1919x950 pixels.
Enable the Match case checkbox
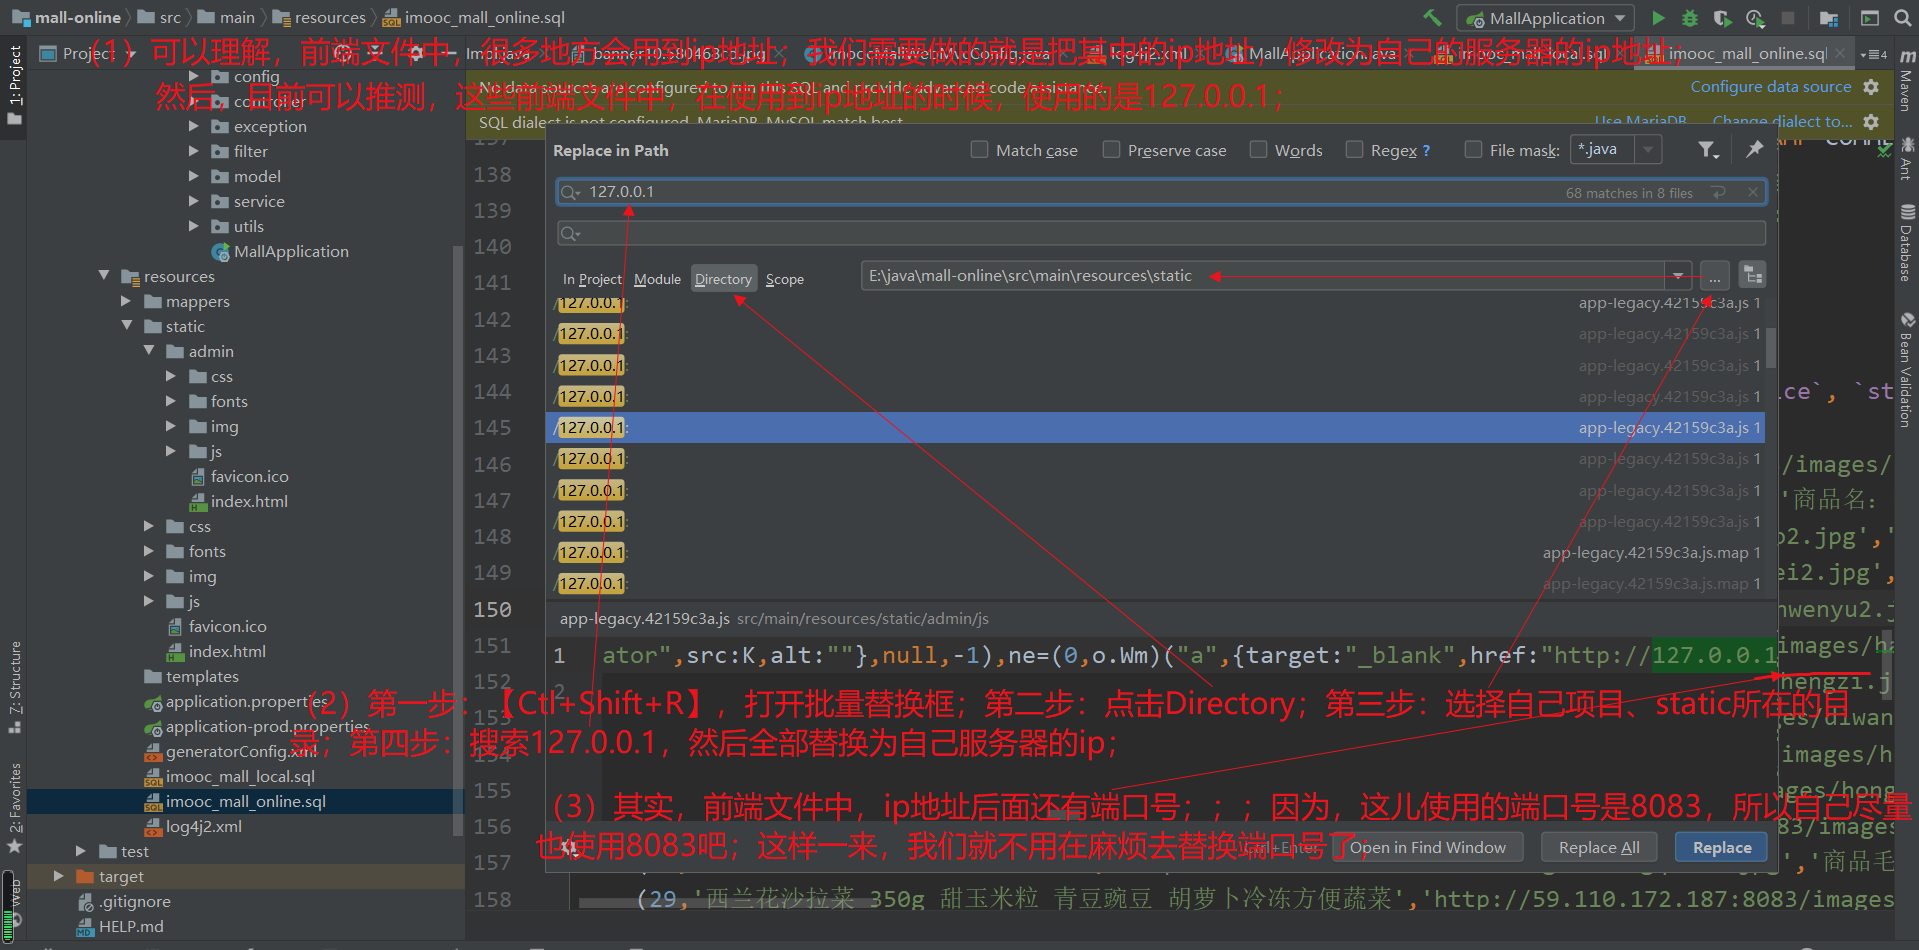click(x=979, y=150)
